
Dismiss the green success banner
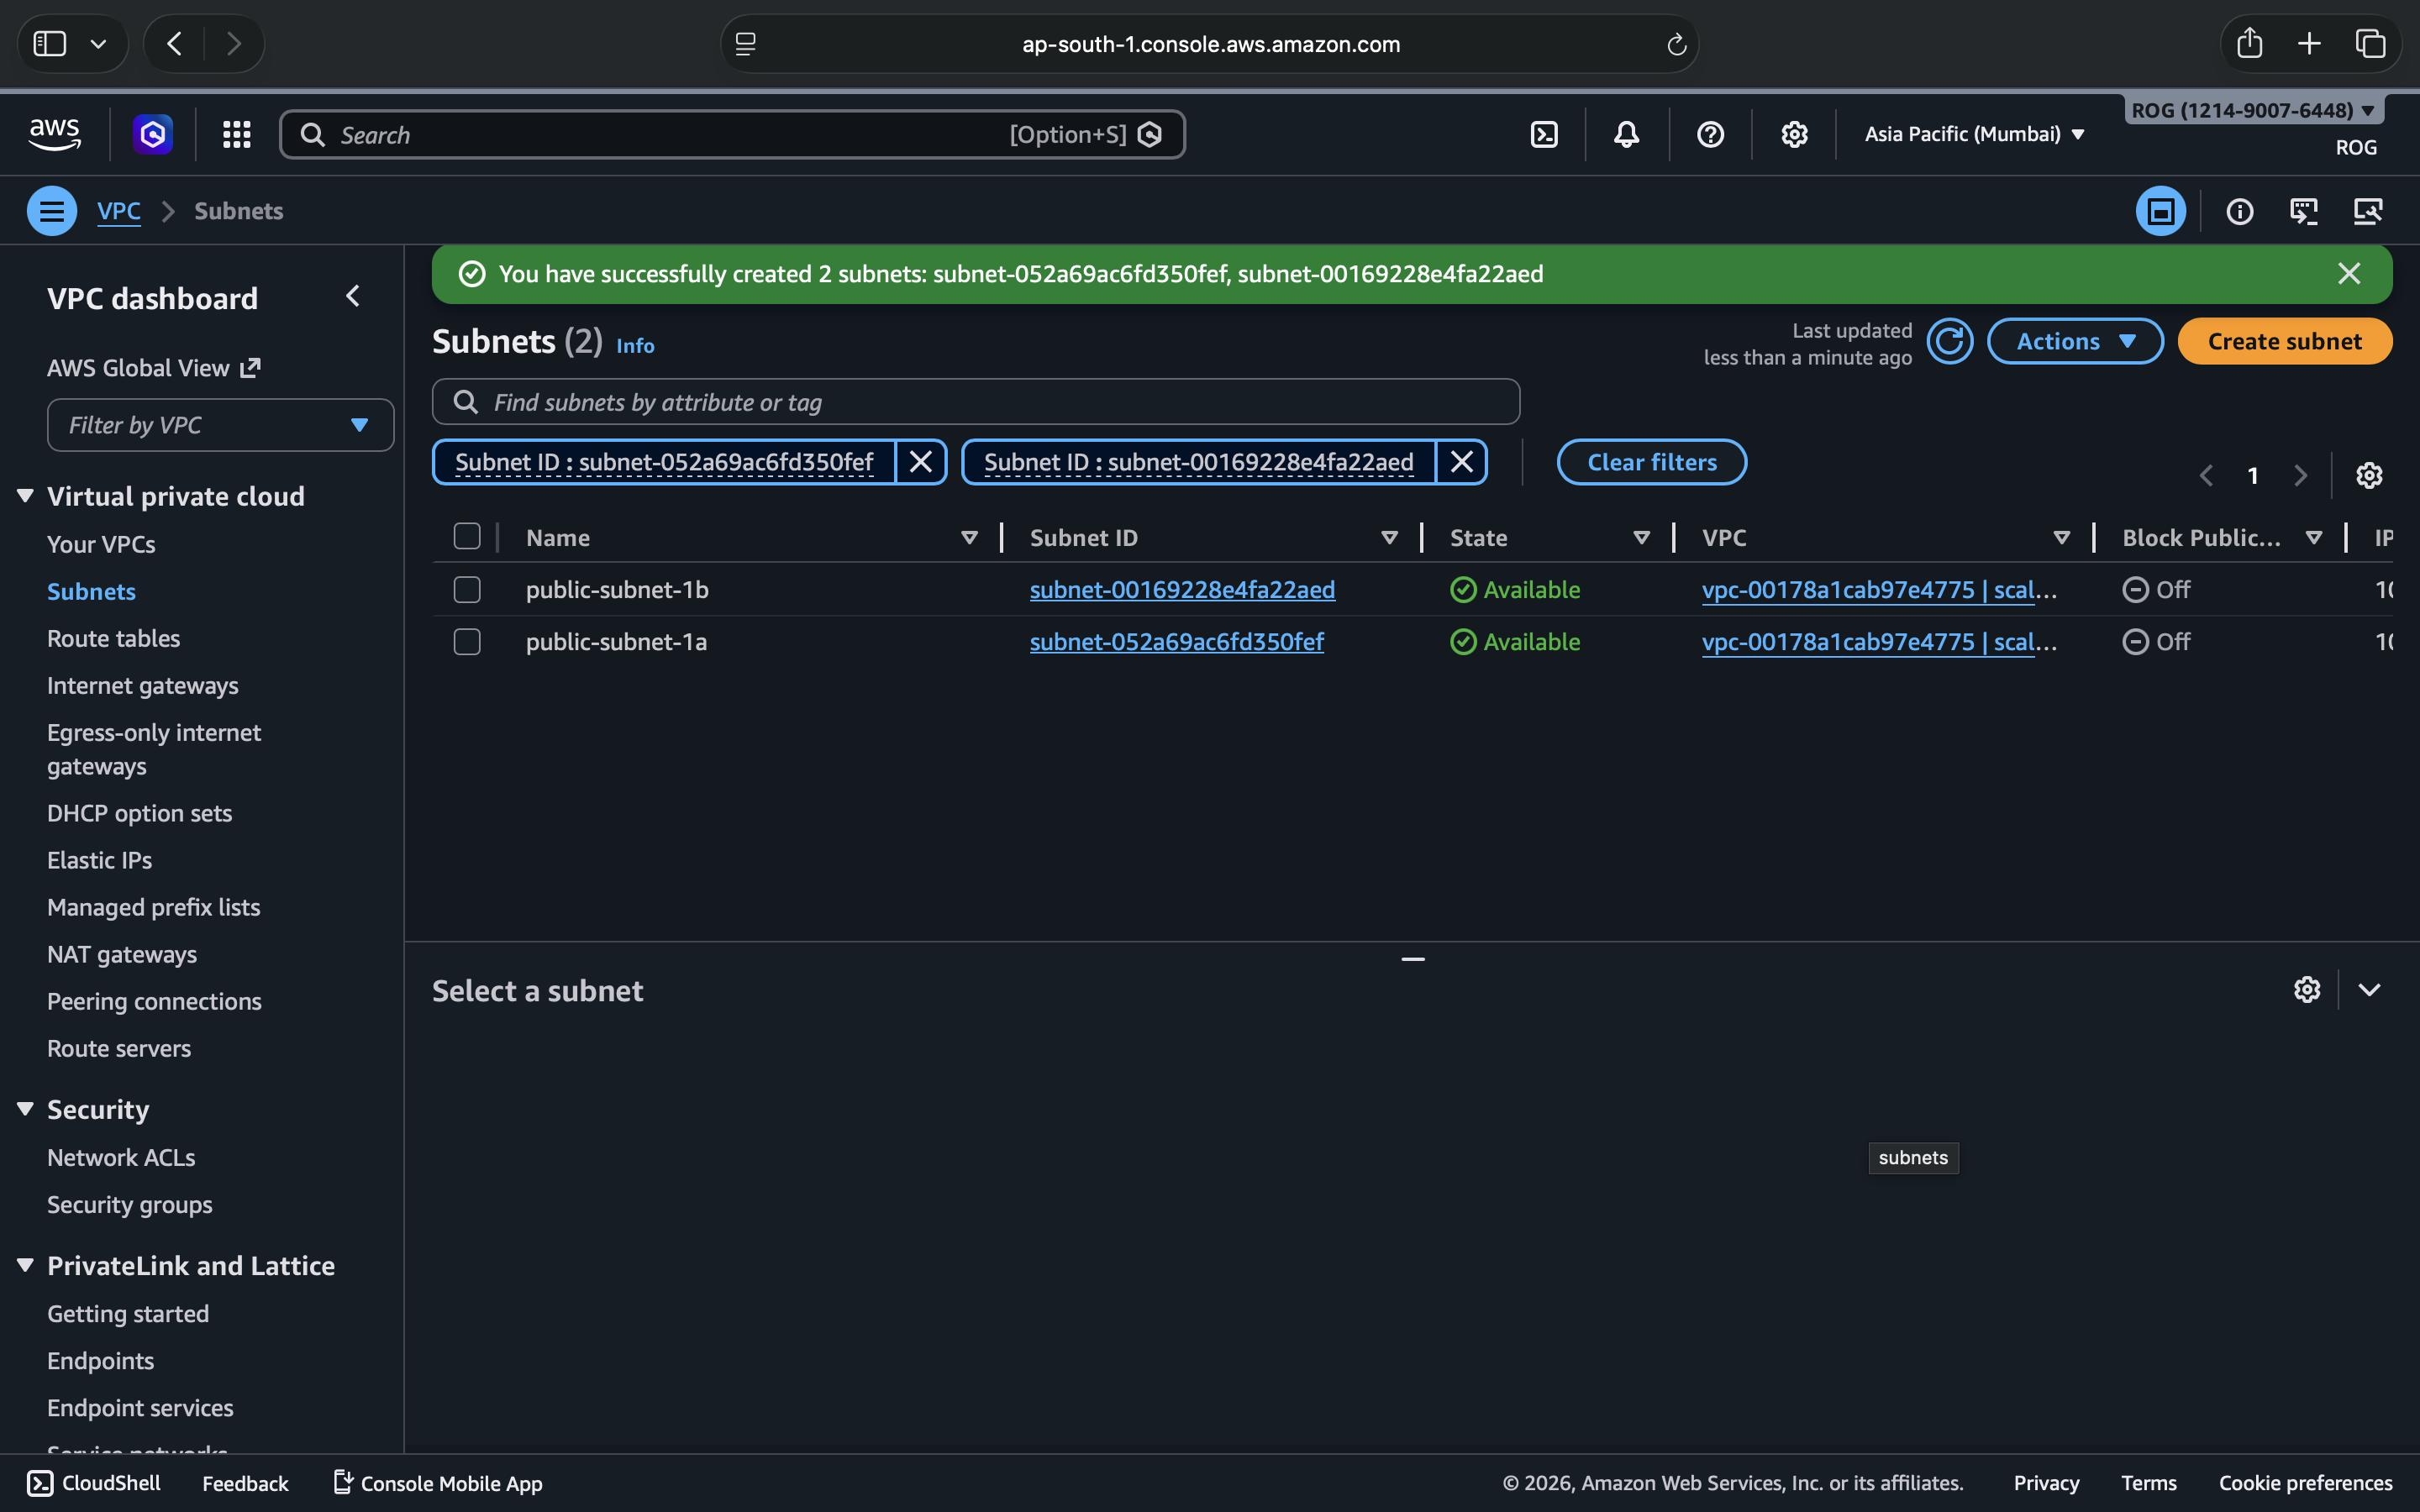coord(2349,274)
